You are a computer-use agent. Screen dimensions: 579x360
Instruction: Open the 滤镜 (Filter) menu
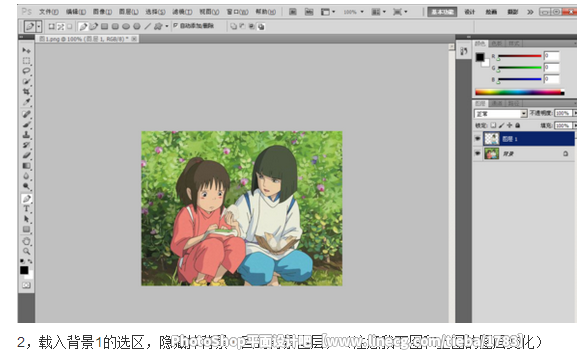[x=182, y=12]
